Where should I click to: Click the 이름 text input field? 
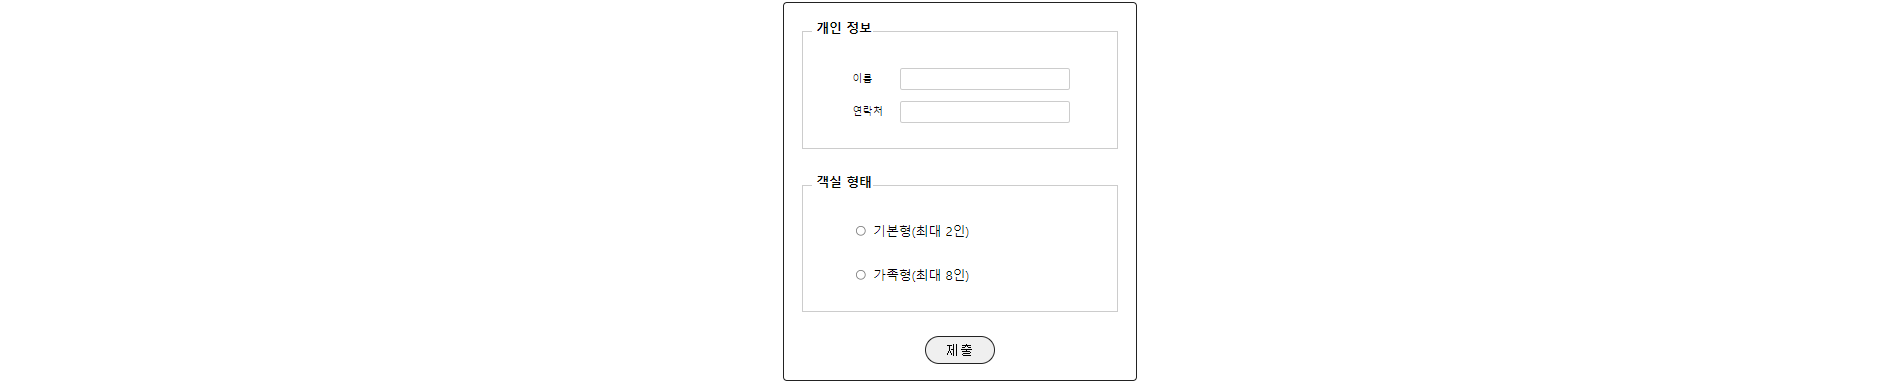pos(984,79)
